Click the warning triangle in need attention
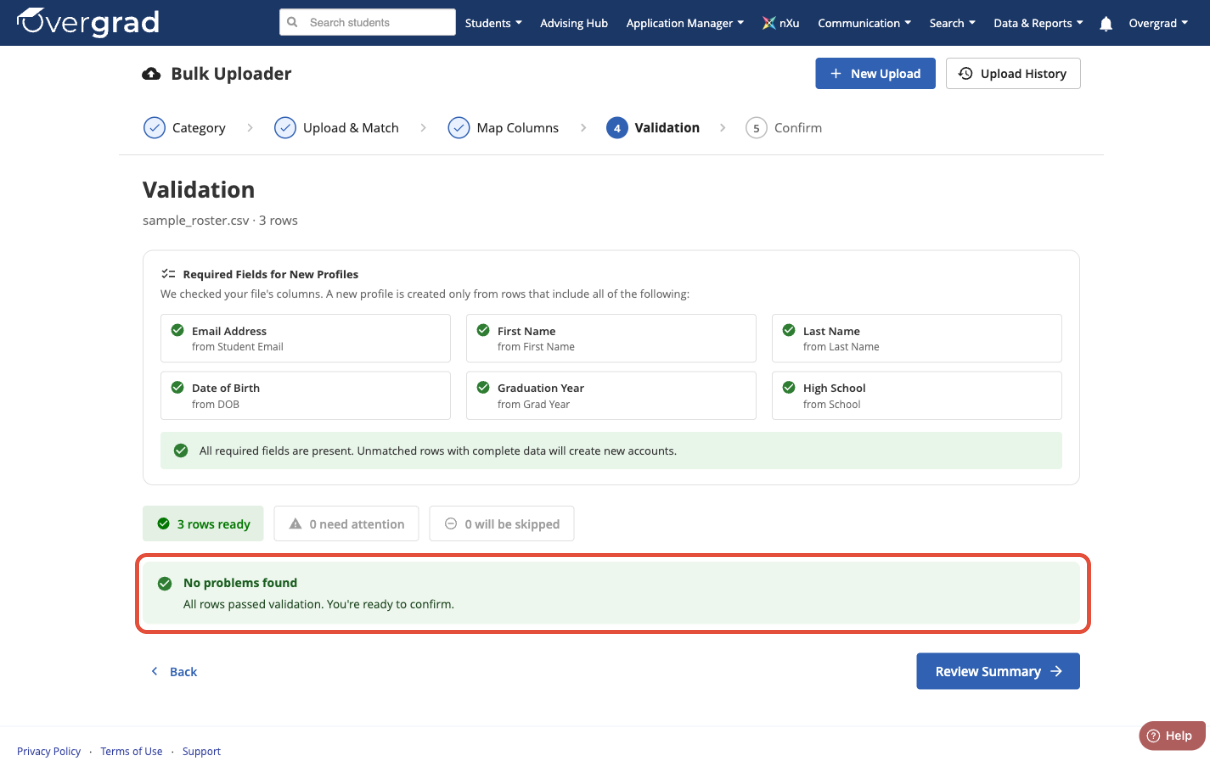 (x=295, y=524)
